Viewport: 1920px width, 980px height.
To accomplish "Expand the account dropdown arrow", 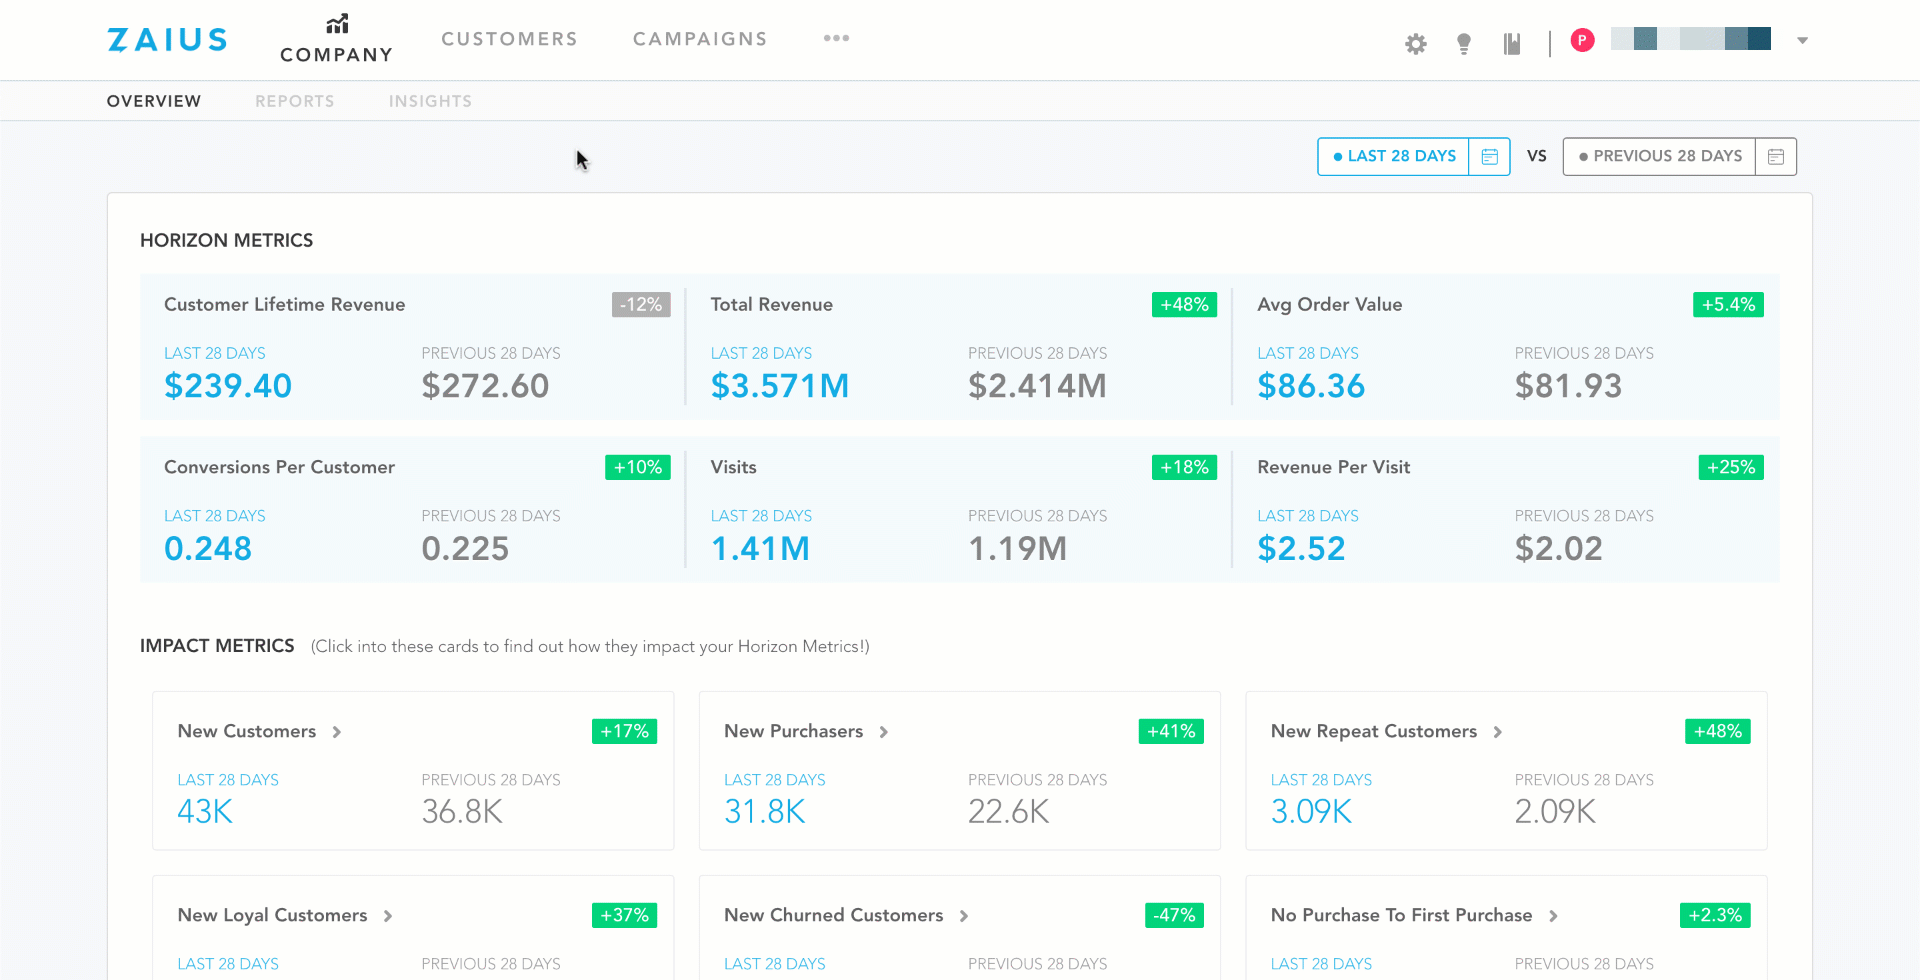I will 1802,41.
